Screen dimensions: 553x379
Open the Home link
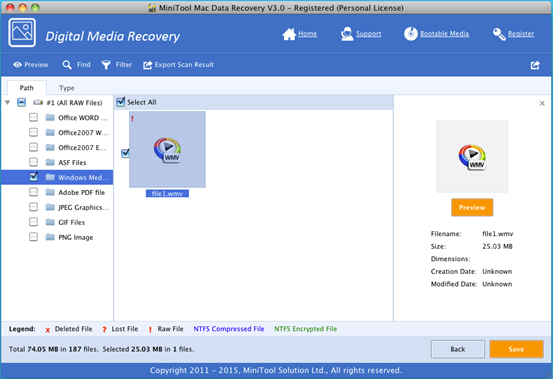tap(308, 34)
